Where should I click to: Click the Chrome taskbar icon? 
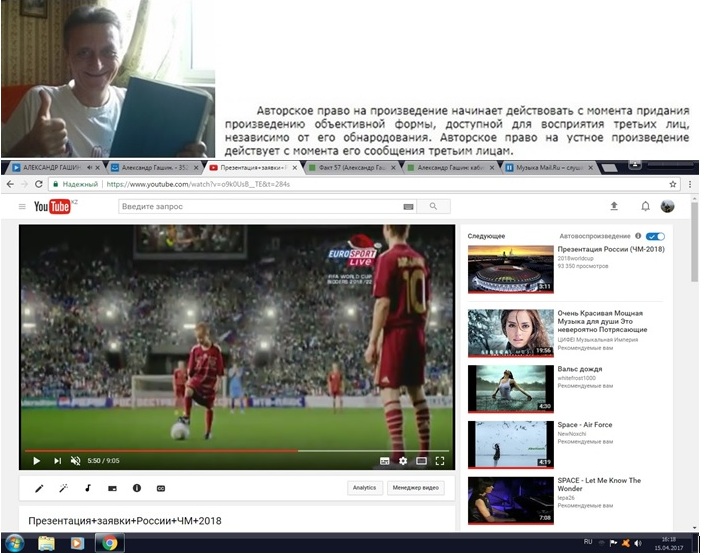click(110, 543)
